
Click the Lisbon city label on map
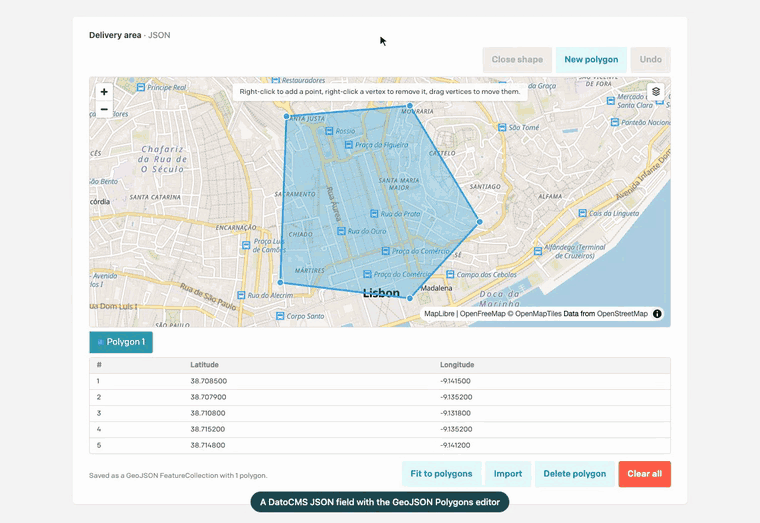tap(381, 293)
